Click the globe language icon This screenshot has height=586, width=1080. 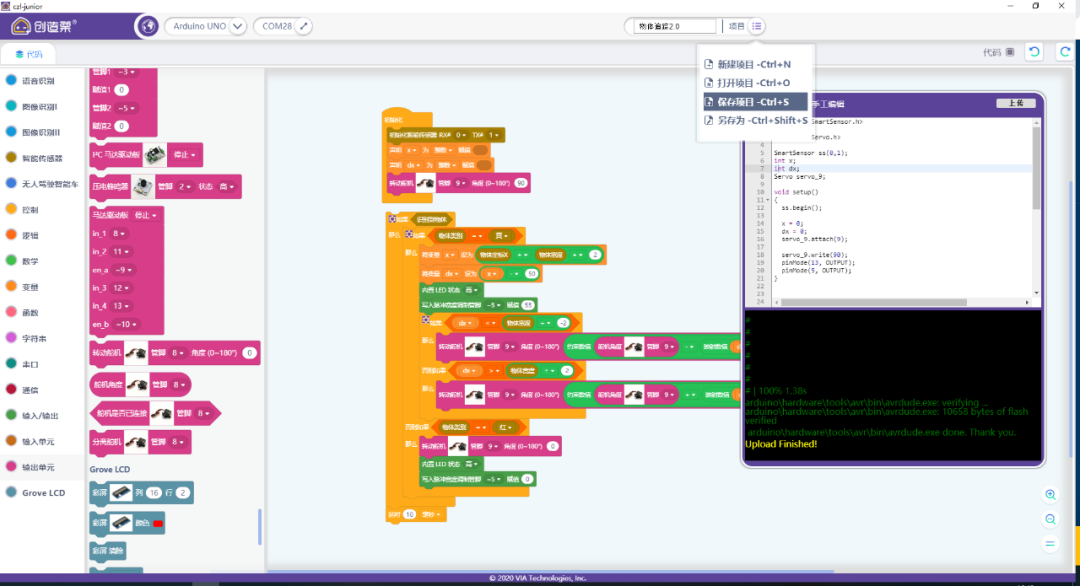146,26
